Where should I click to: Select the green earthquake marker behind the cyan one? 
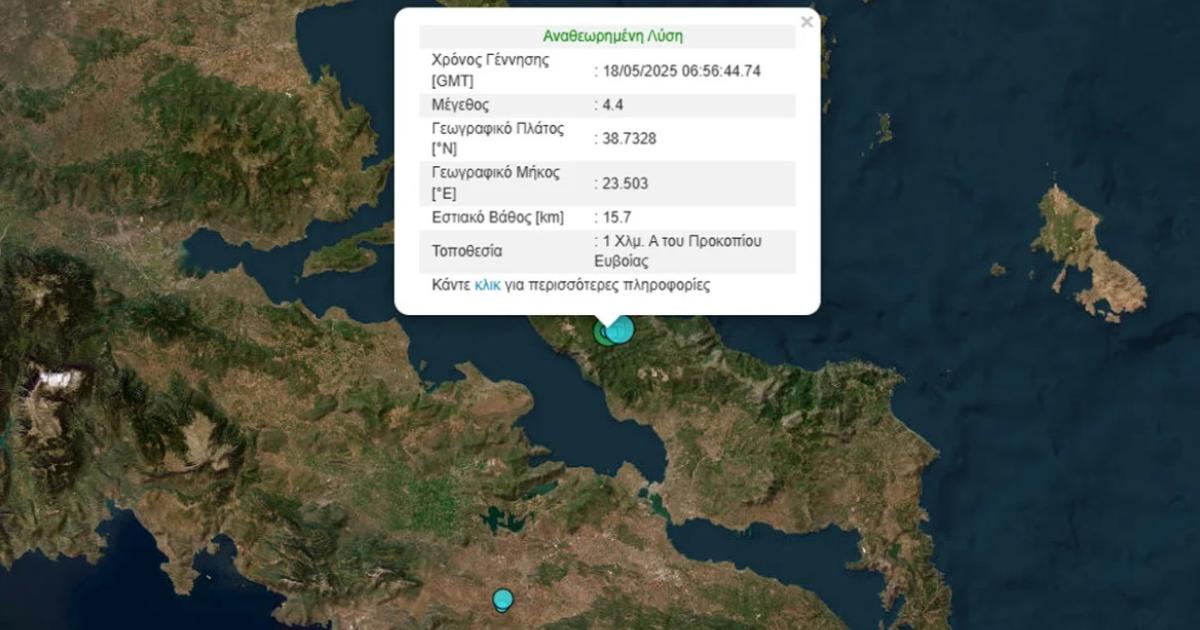(x=602, y=333)
